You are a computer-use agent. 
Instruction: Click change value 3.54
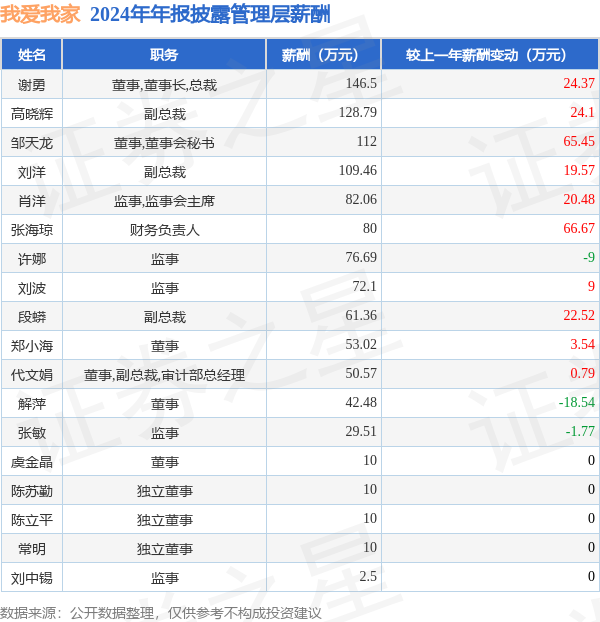(x=583, y=344)
